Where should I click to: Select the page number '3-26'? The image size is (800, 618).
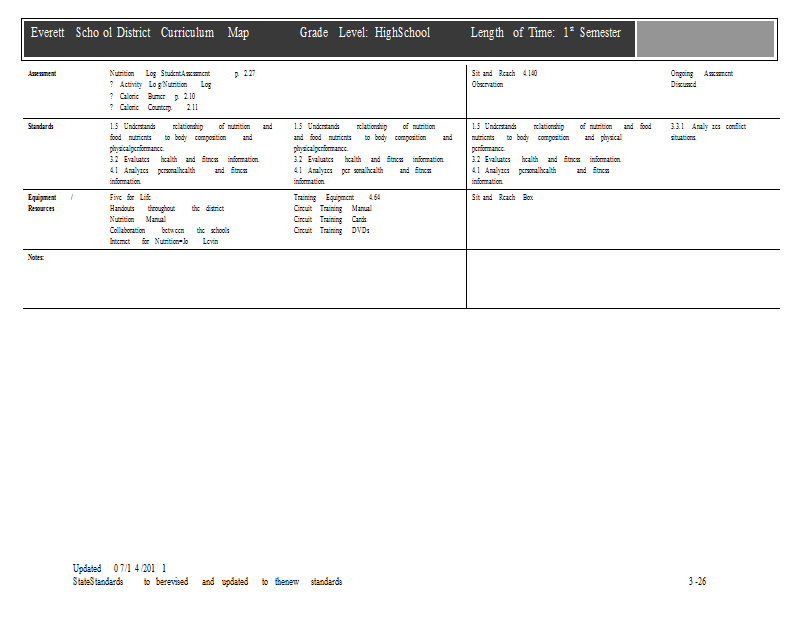(697, 581)
